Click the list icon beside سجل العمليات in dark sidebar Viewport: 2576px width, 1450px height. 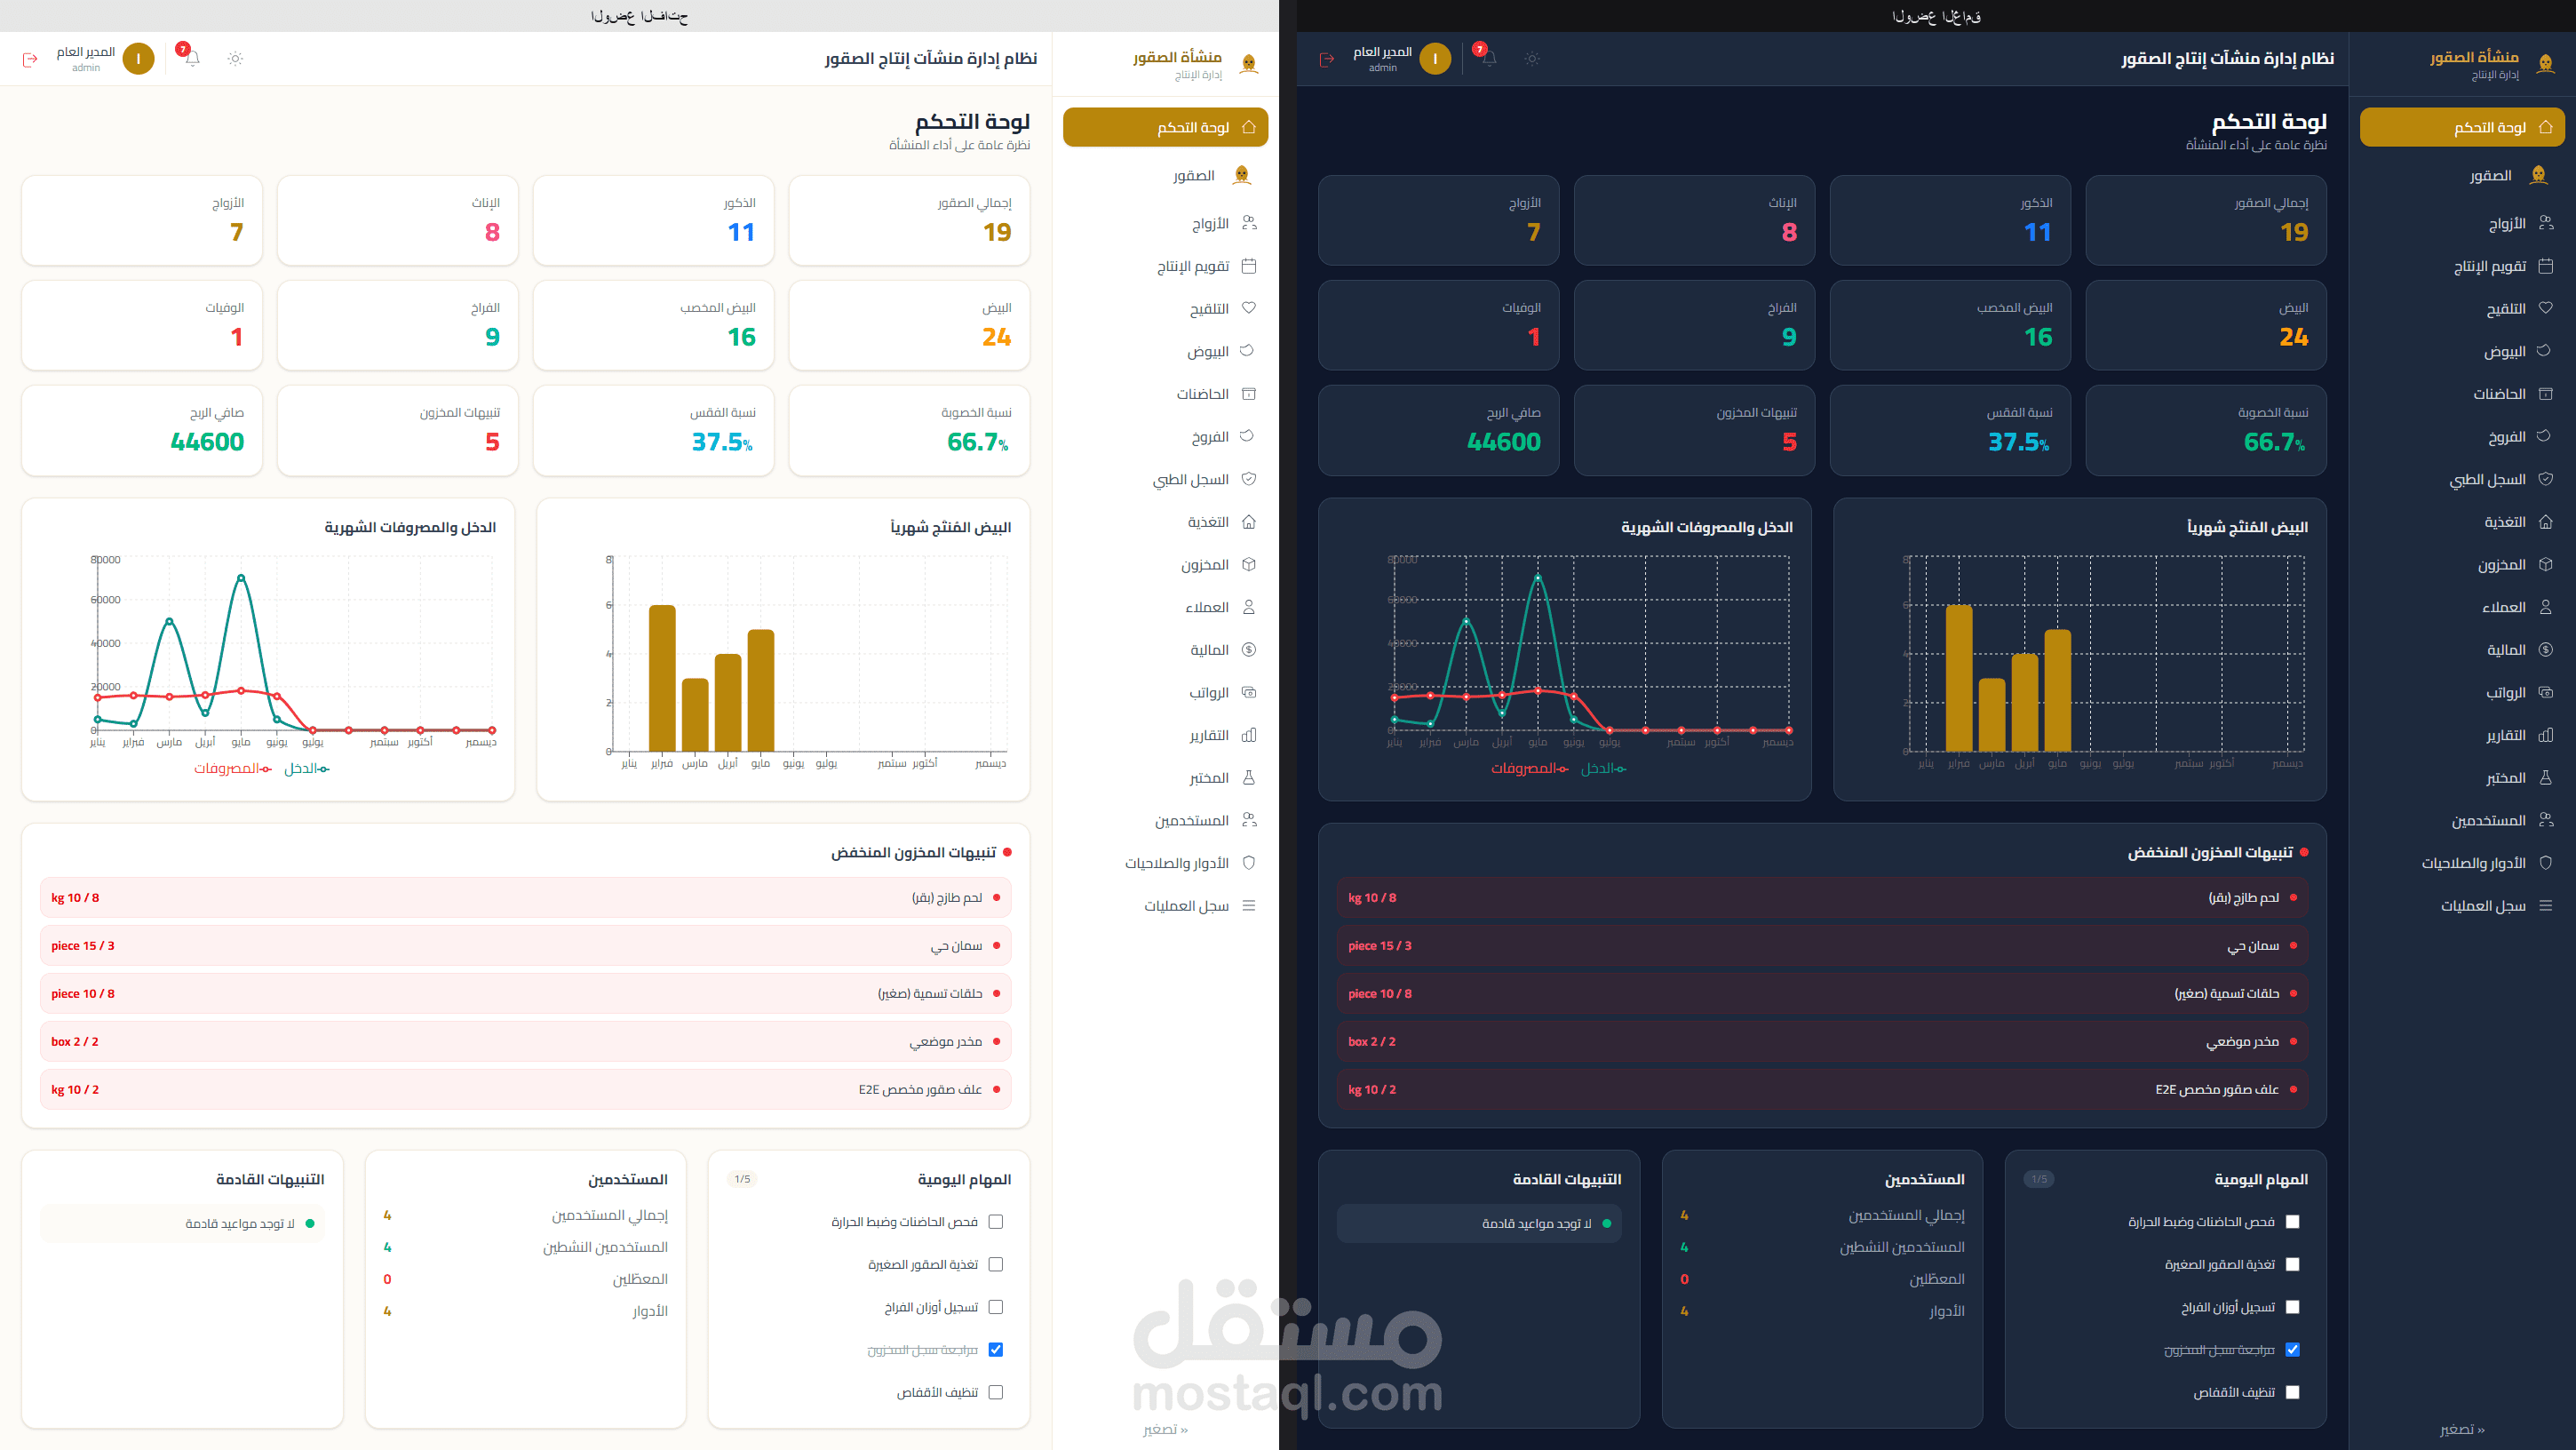coord(2545,906)
